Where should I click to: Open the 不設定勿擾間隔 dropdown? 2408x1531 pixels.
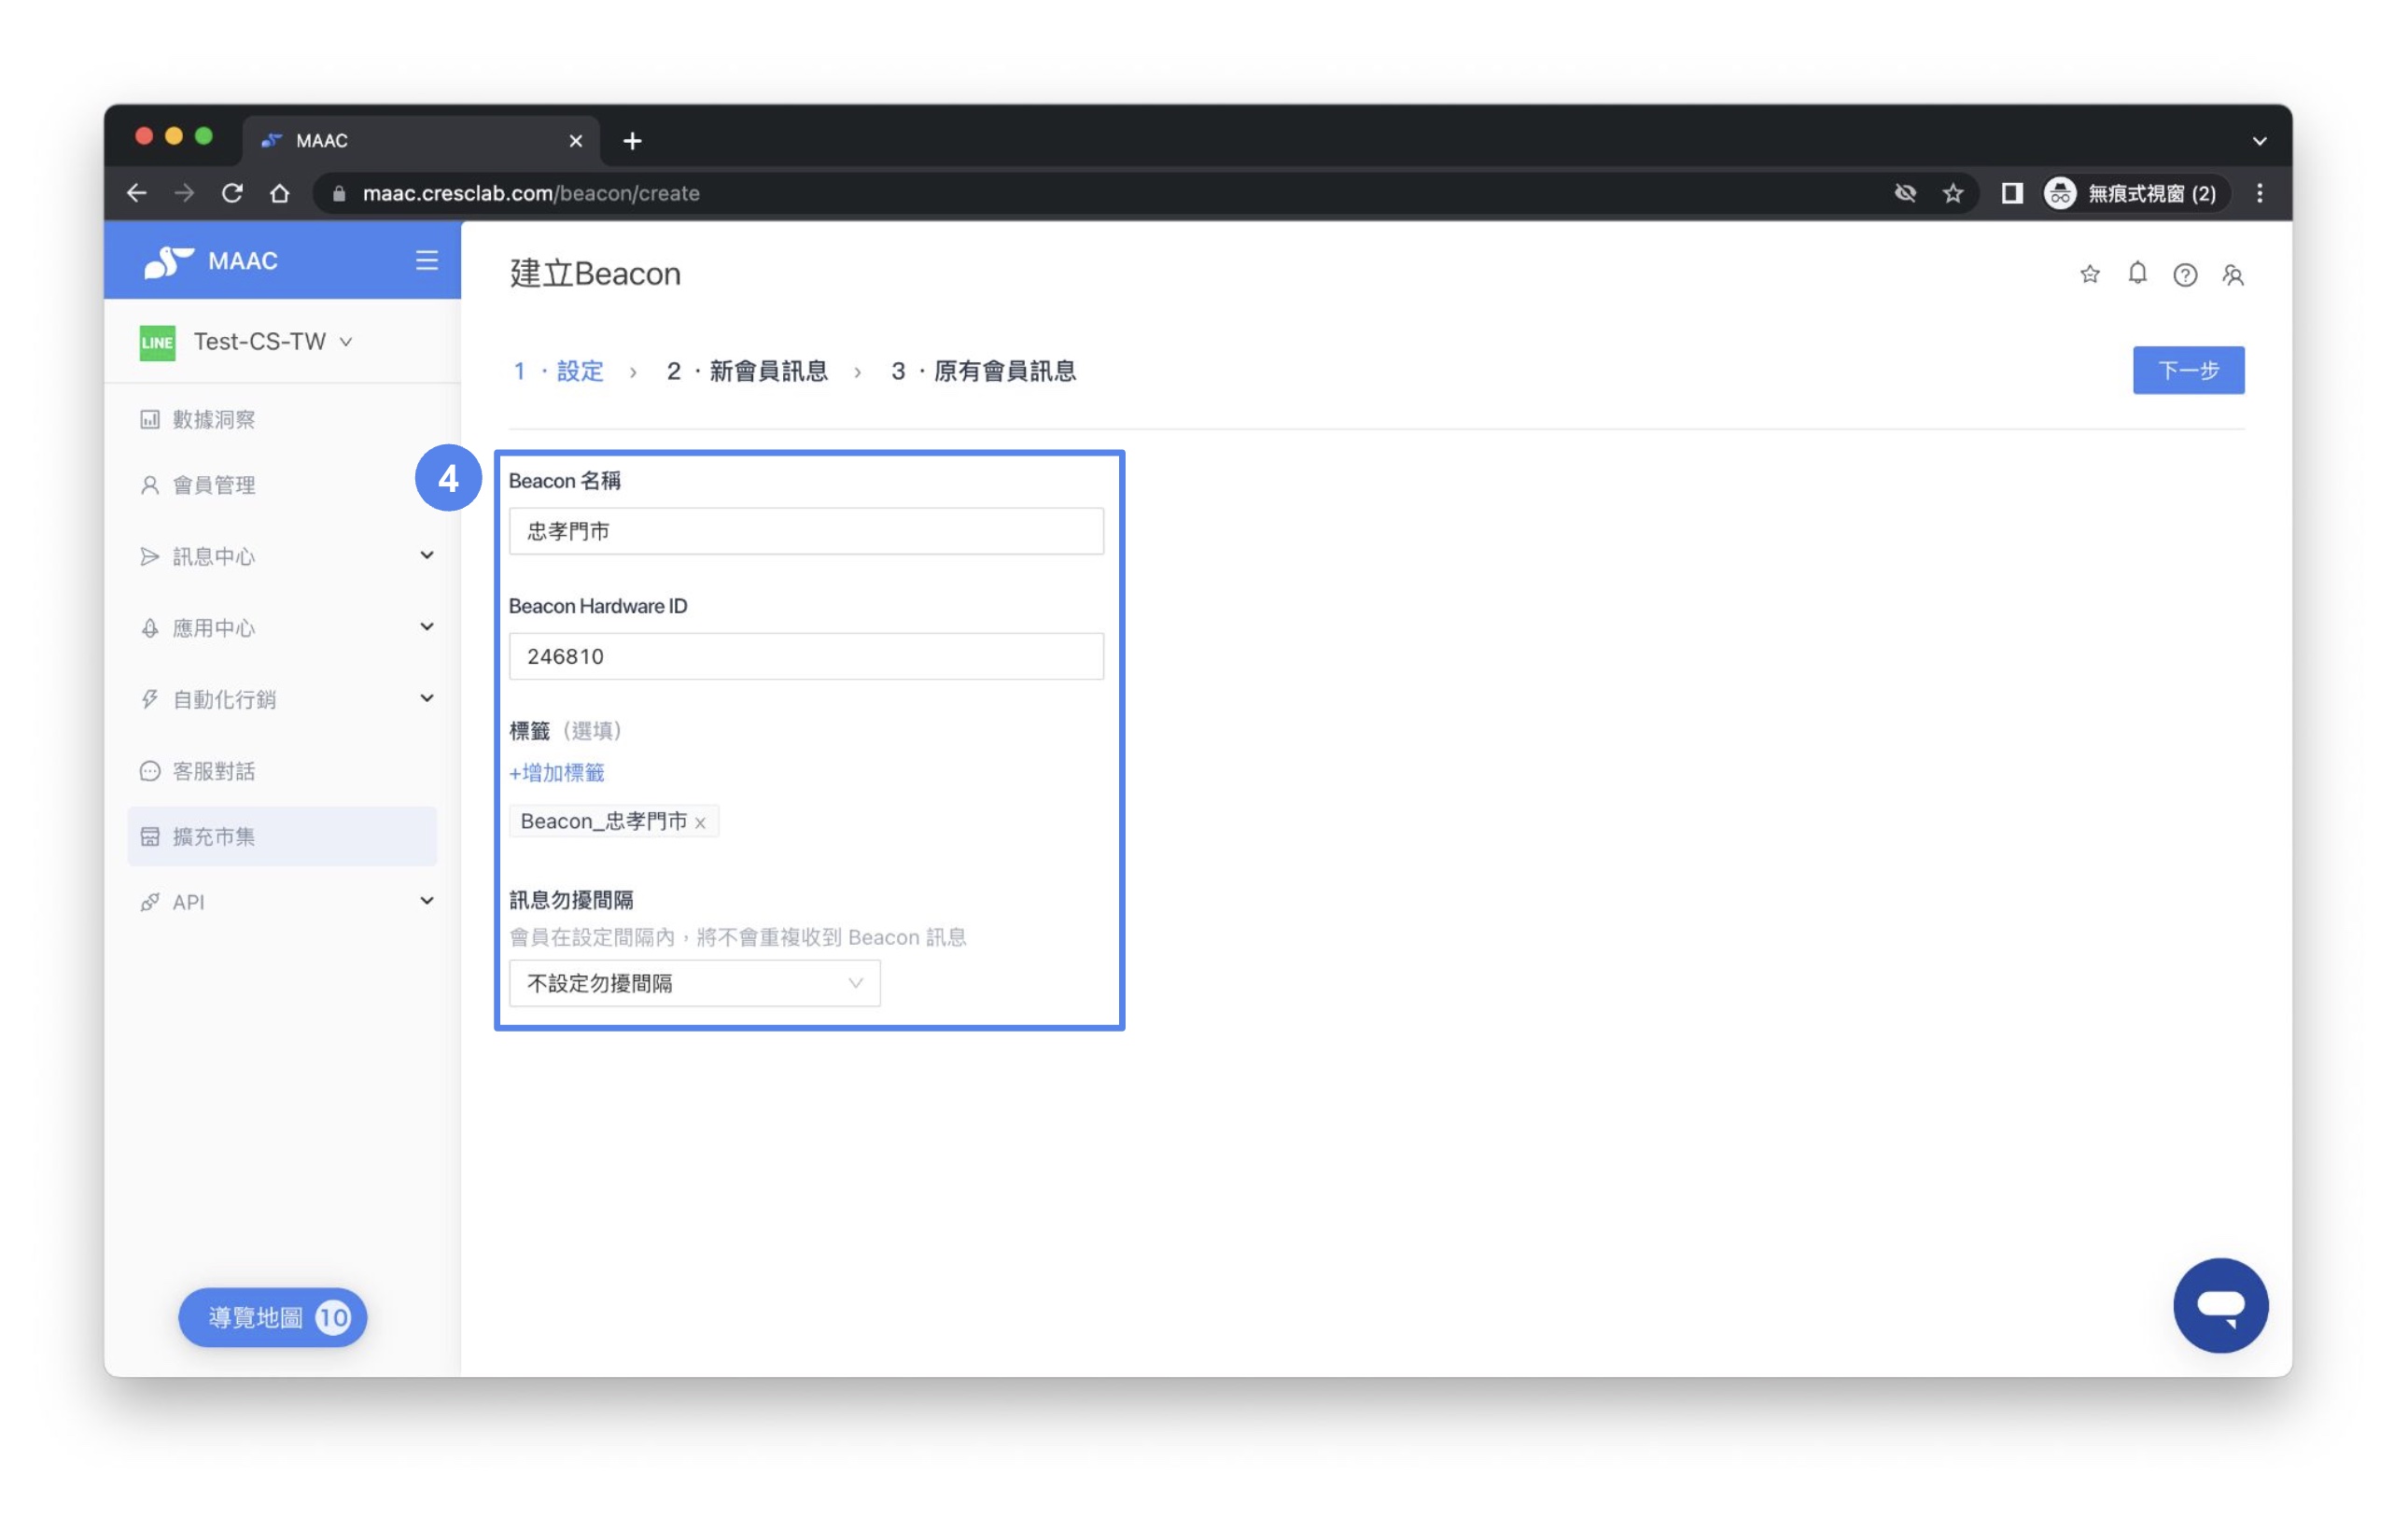click(695, 984)
